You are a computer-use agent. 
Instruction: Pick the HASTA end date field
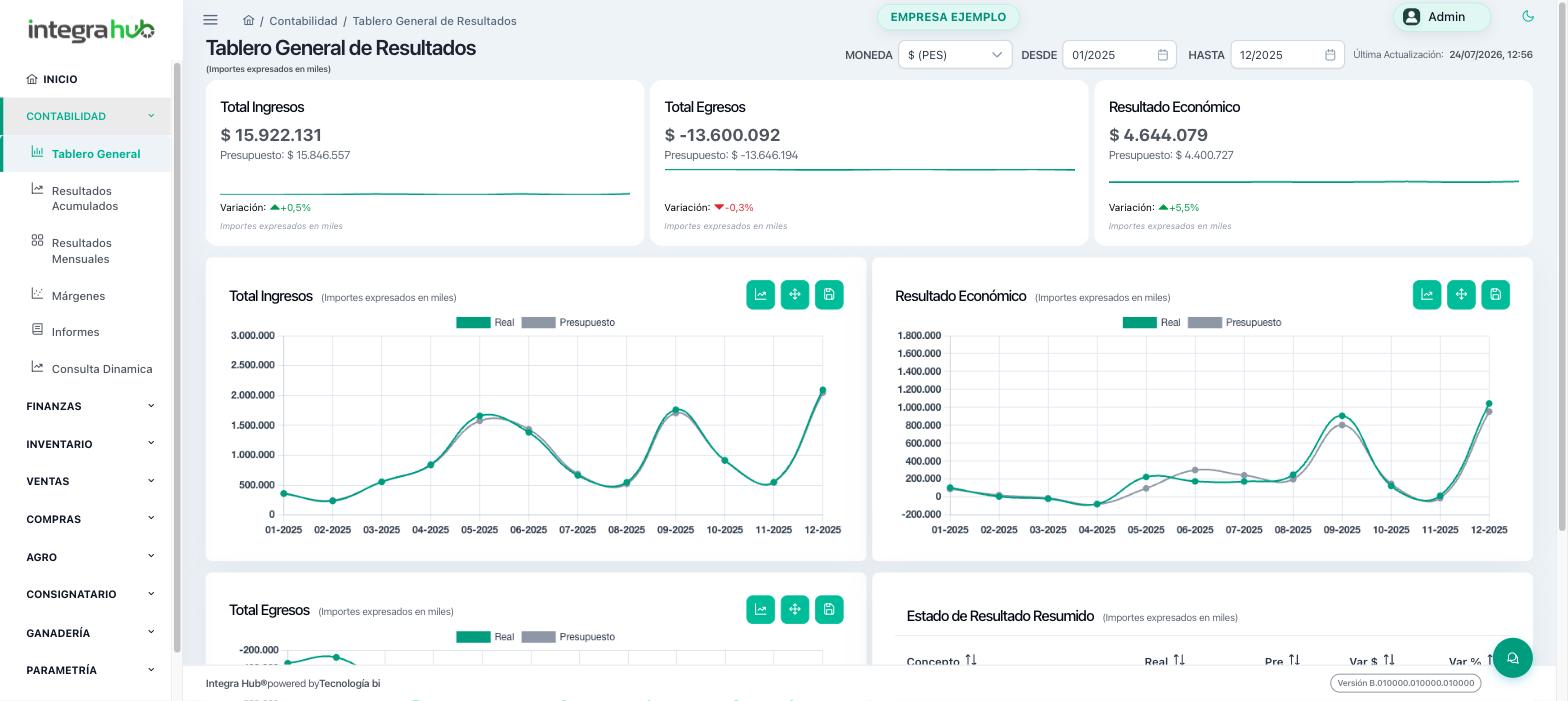(x=1287, y=55)
